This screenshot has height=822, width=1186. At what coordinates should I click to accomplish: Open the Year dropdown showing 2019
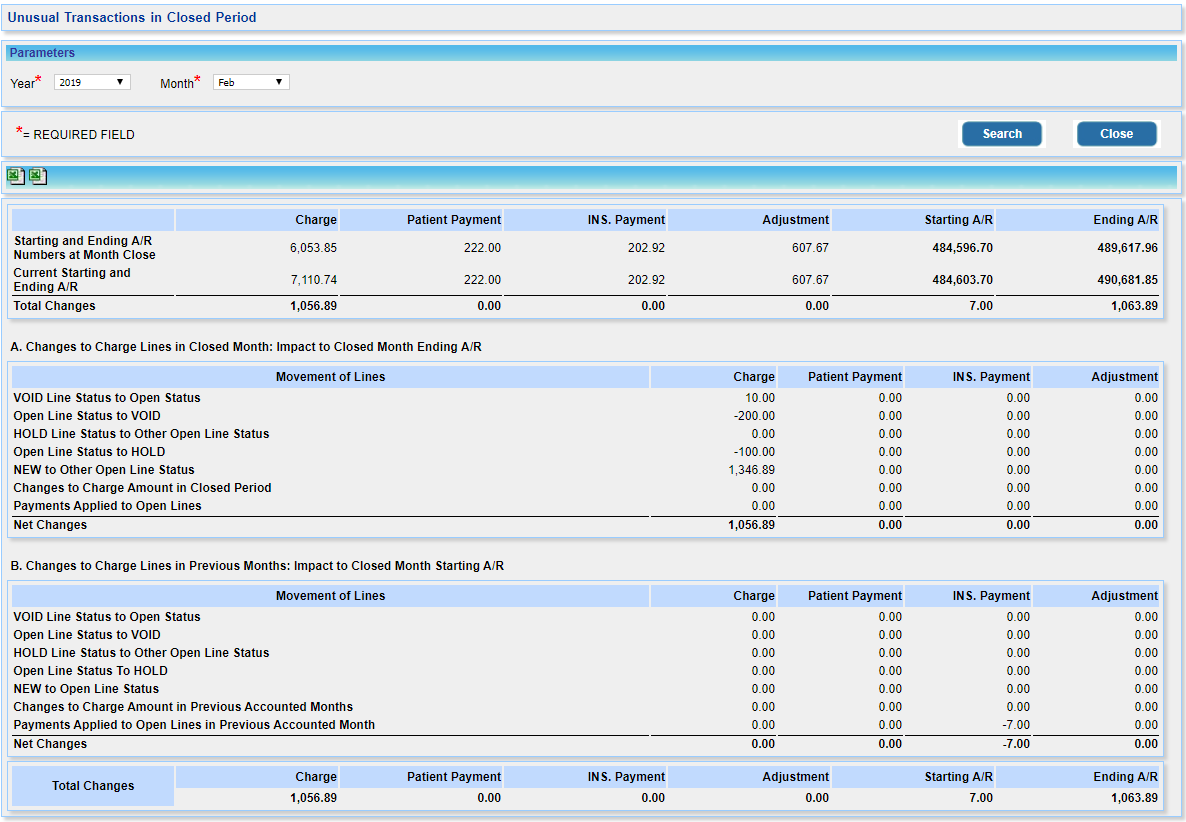pos(92,83)
